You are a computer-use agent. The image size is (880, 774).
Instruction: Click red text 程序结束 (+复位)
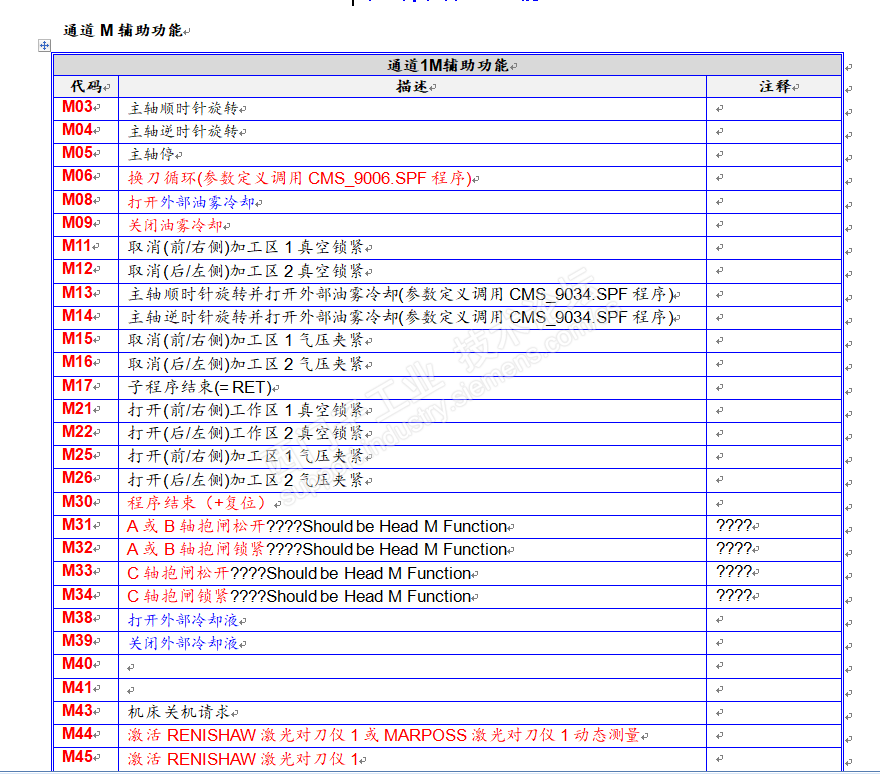[x=196, y=503]
